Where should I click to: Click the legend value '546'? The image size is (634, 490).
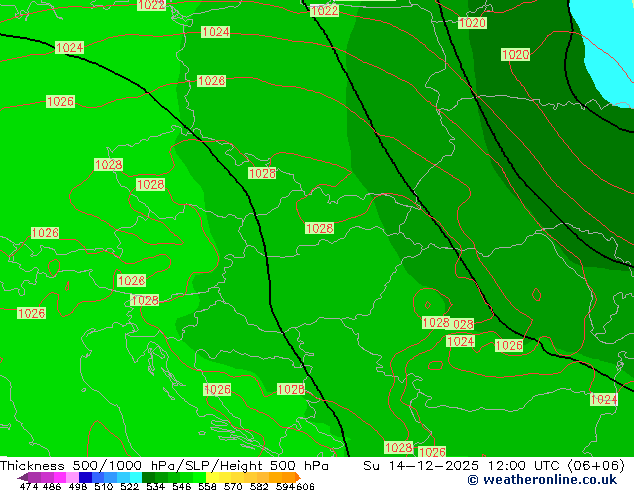click(181, 486)
